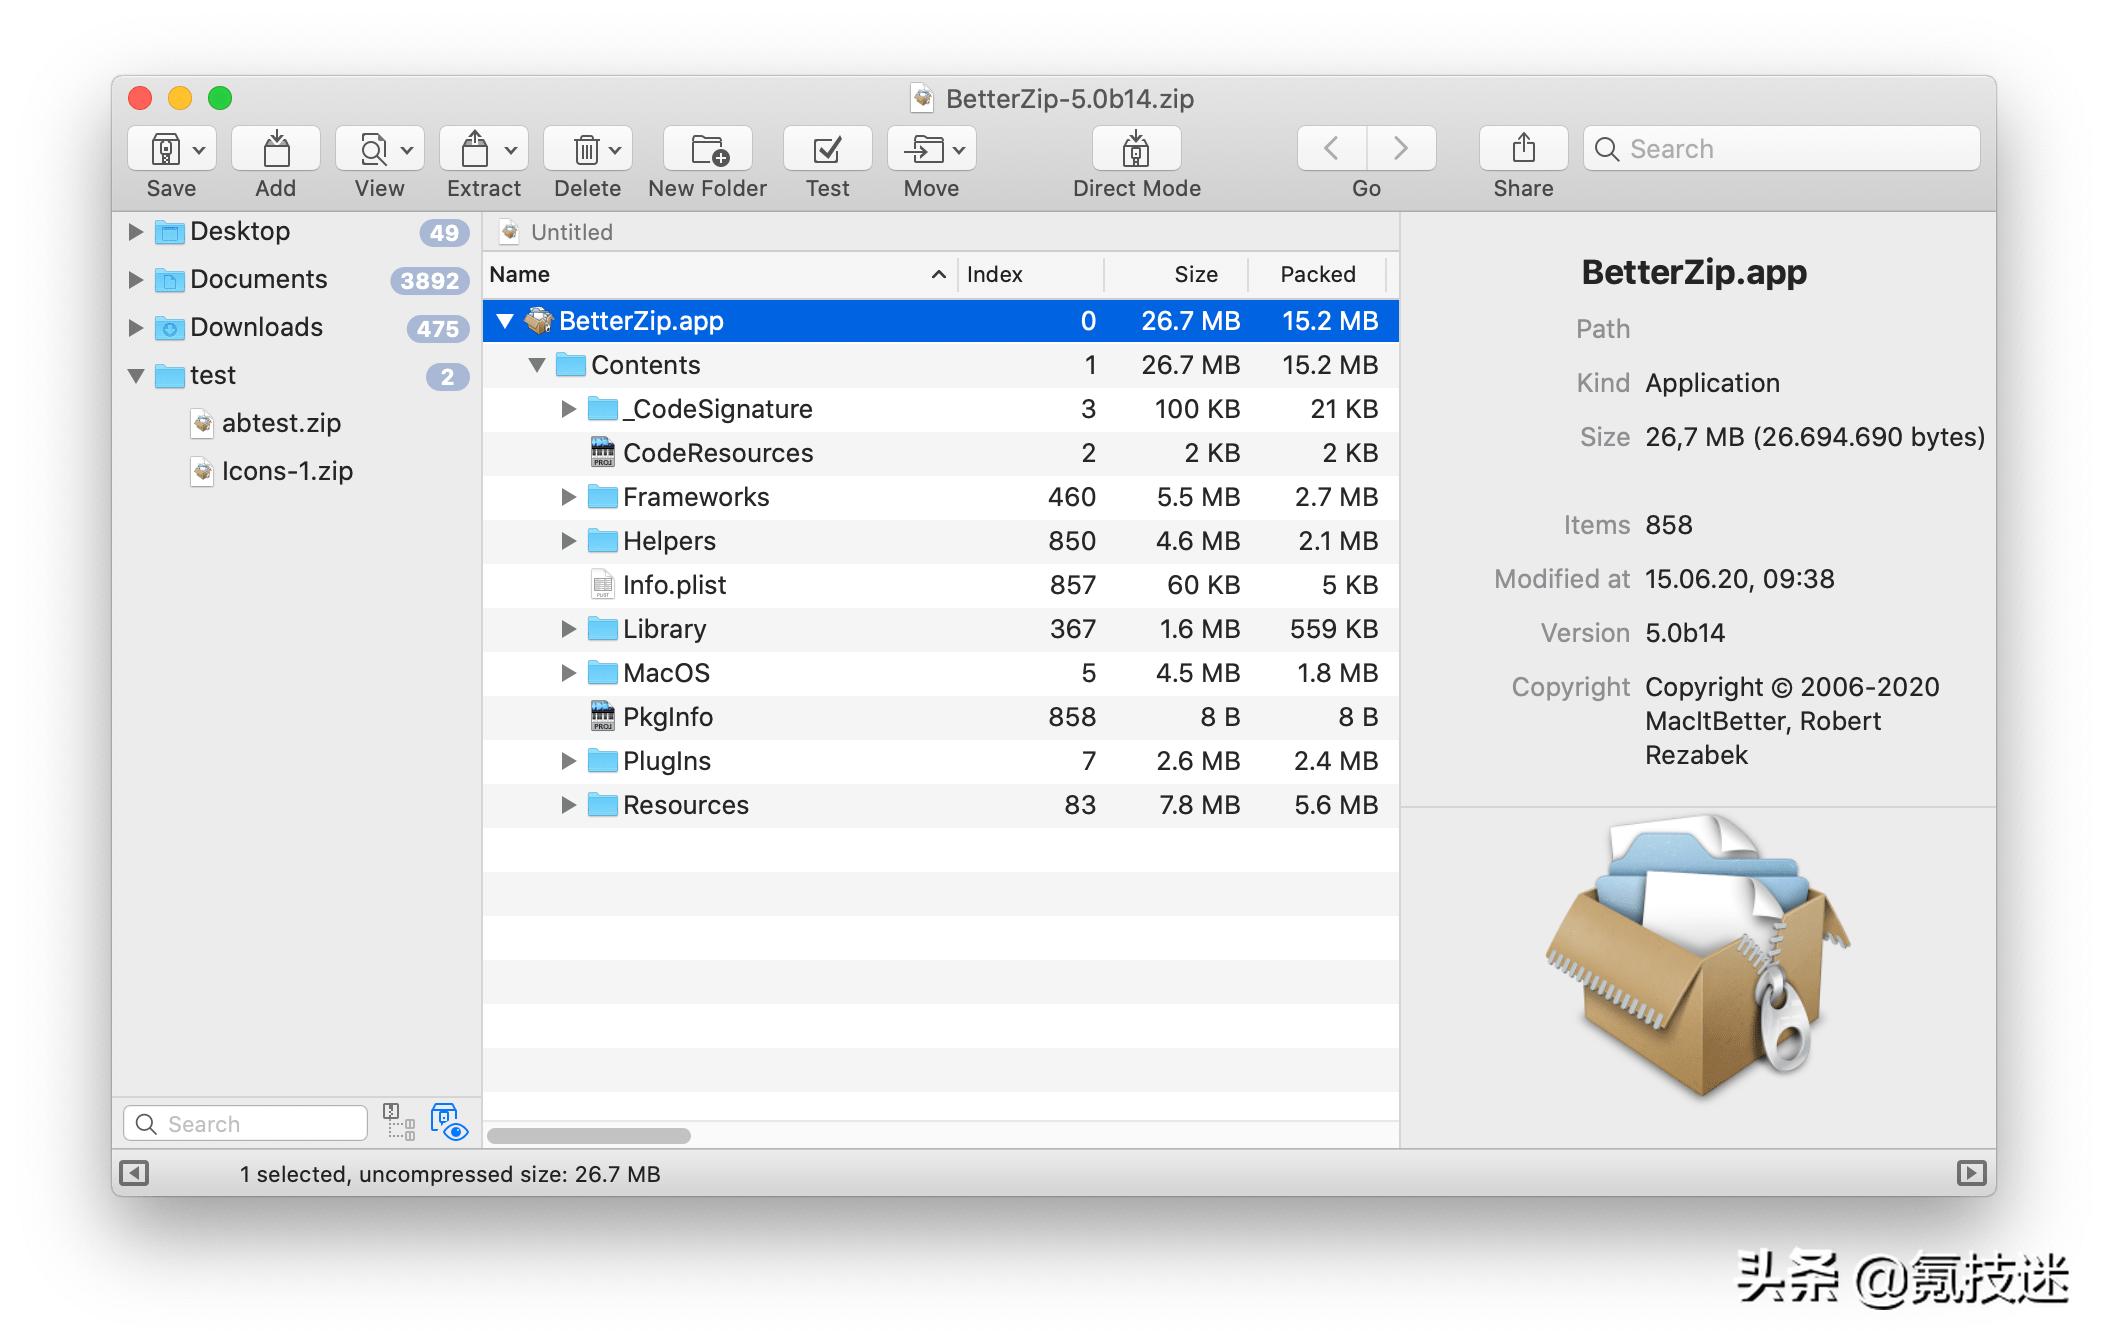Screen dimensions: 2108x1344
Task: Toggle the sidebar eye preview icon
Action: 449,1122
